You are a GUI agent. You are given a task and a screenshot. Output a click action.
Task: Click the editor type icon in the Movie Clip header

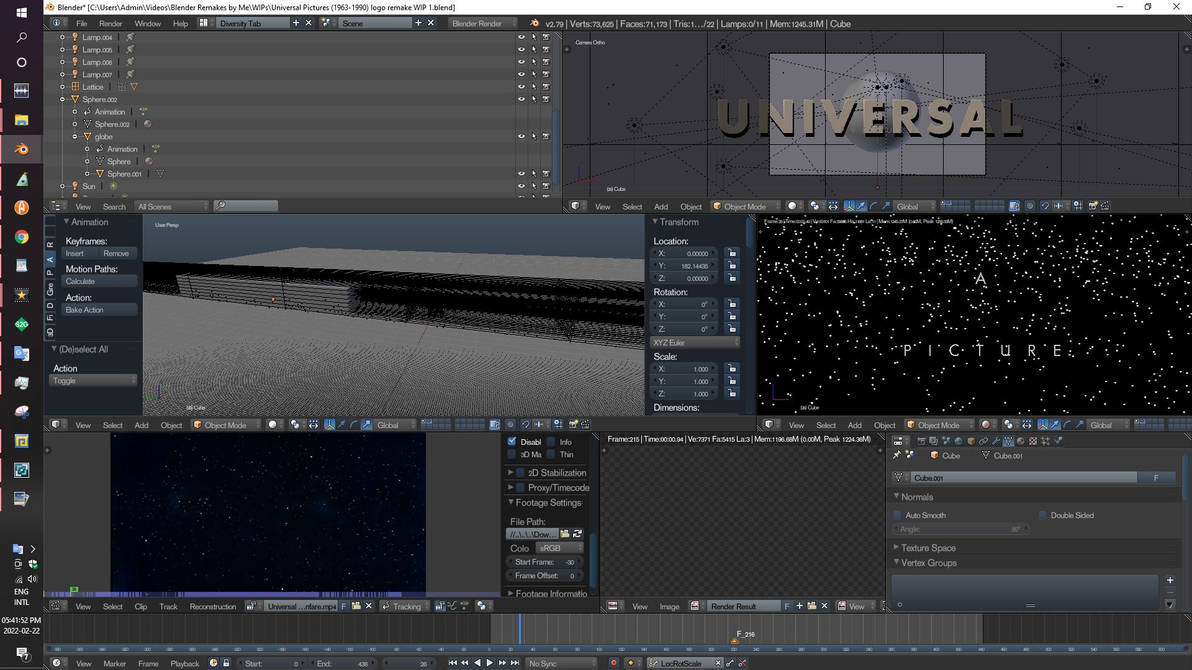point(57,606)
